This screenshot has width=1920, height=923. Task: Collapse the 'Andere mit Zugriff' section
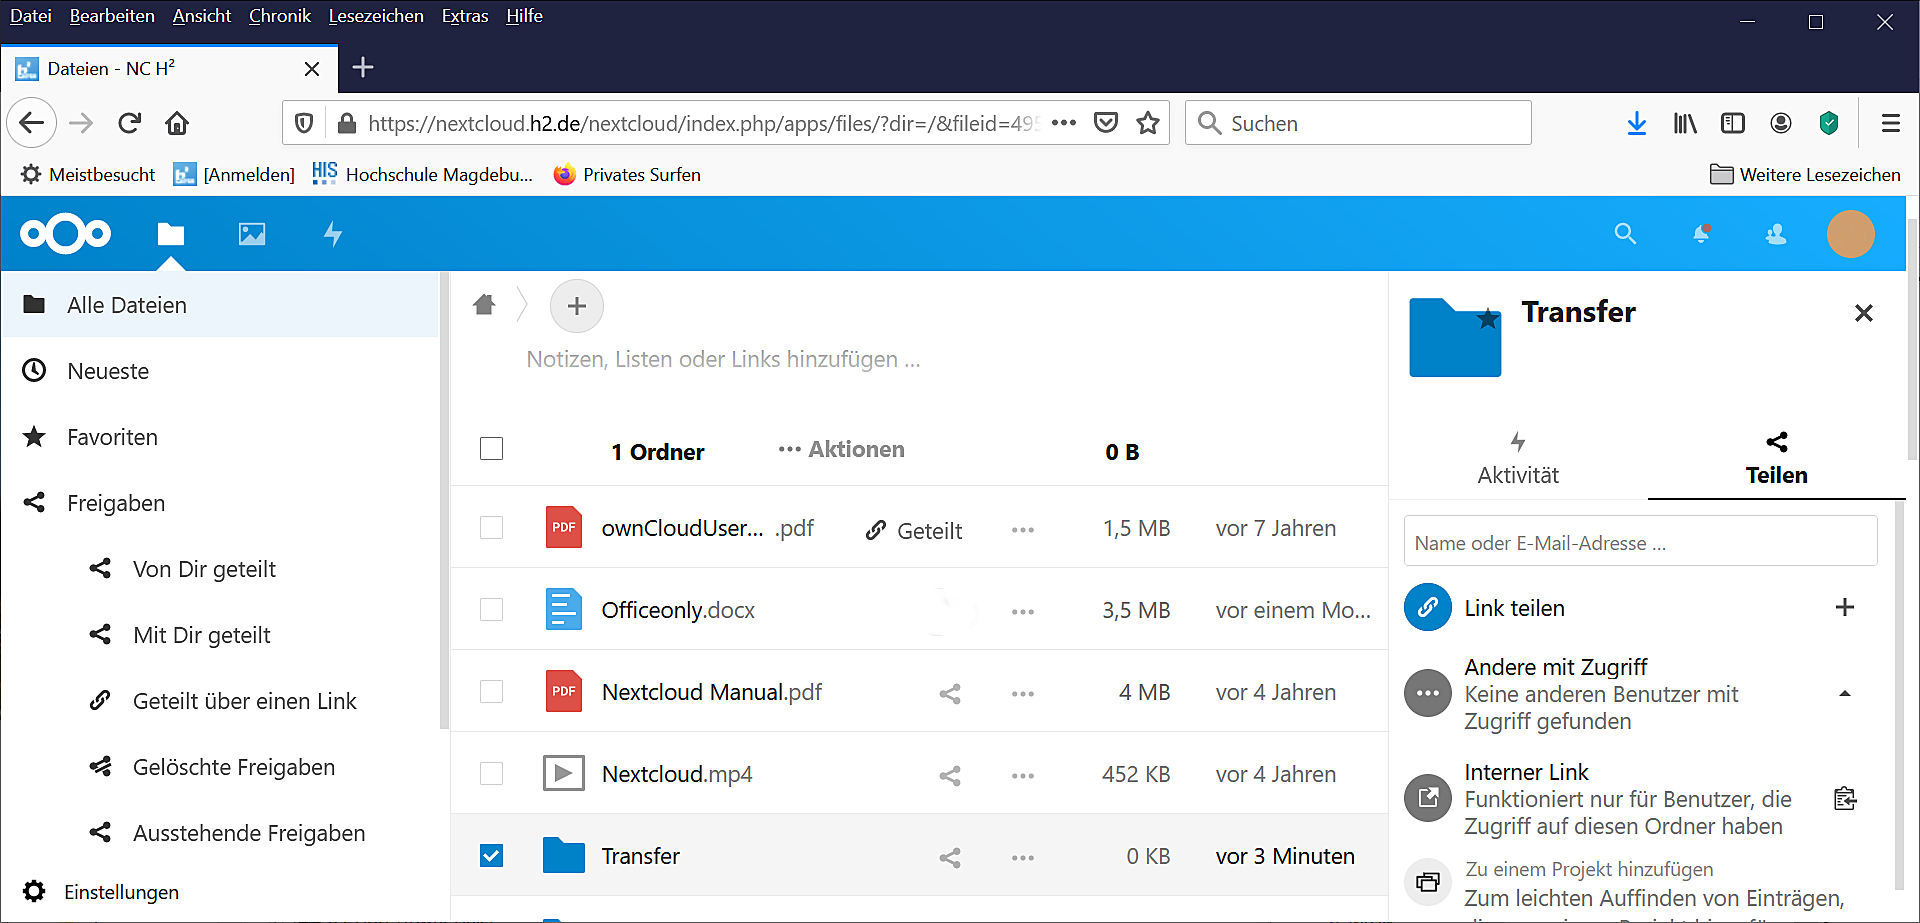click(x=1845, y=694)
